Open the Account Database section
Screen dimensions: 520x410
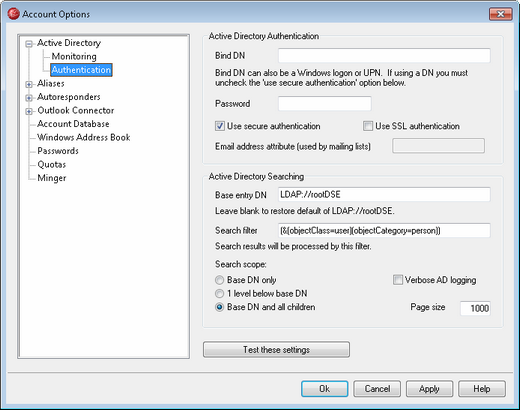tap(73, 124)
